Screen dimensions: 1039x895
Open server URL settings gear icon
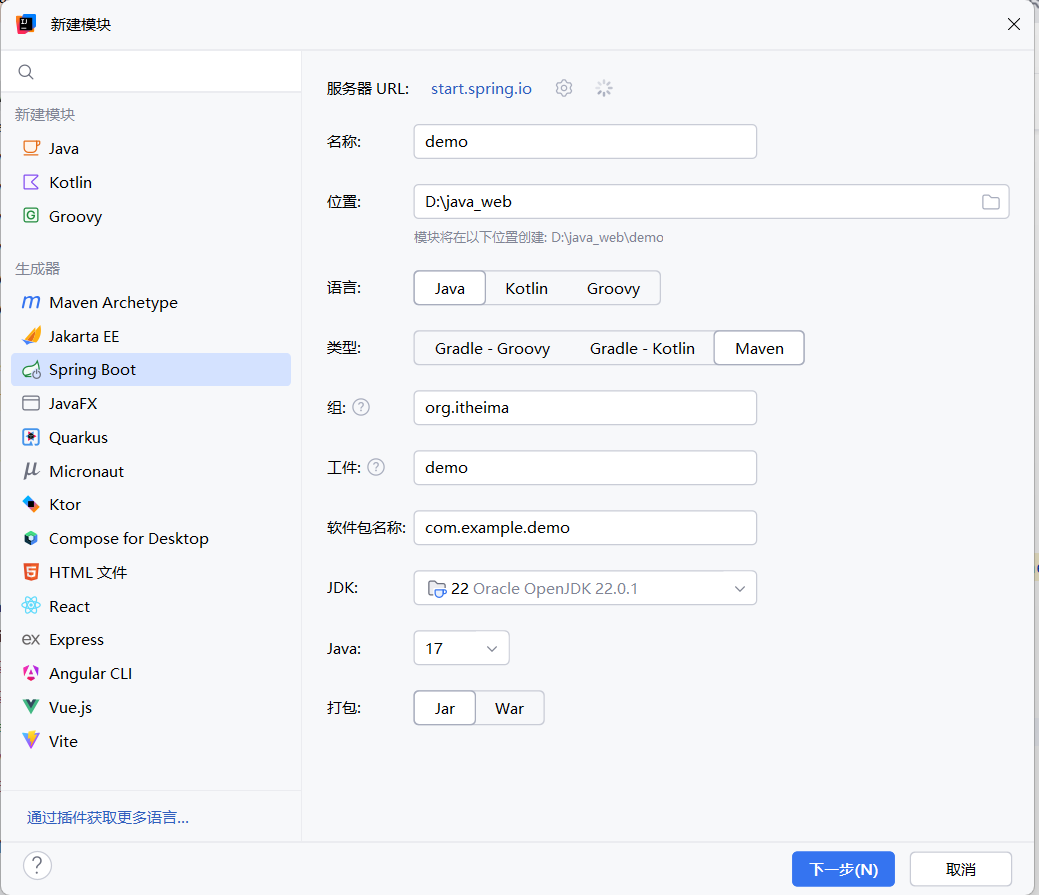coord(563,88)
